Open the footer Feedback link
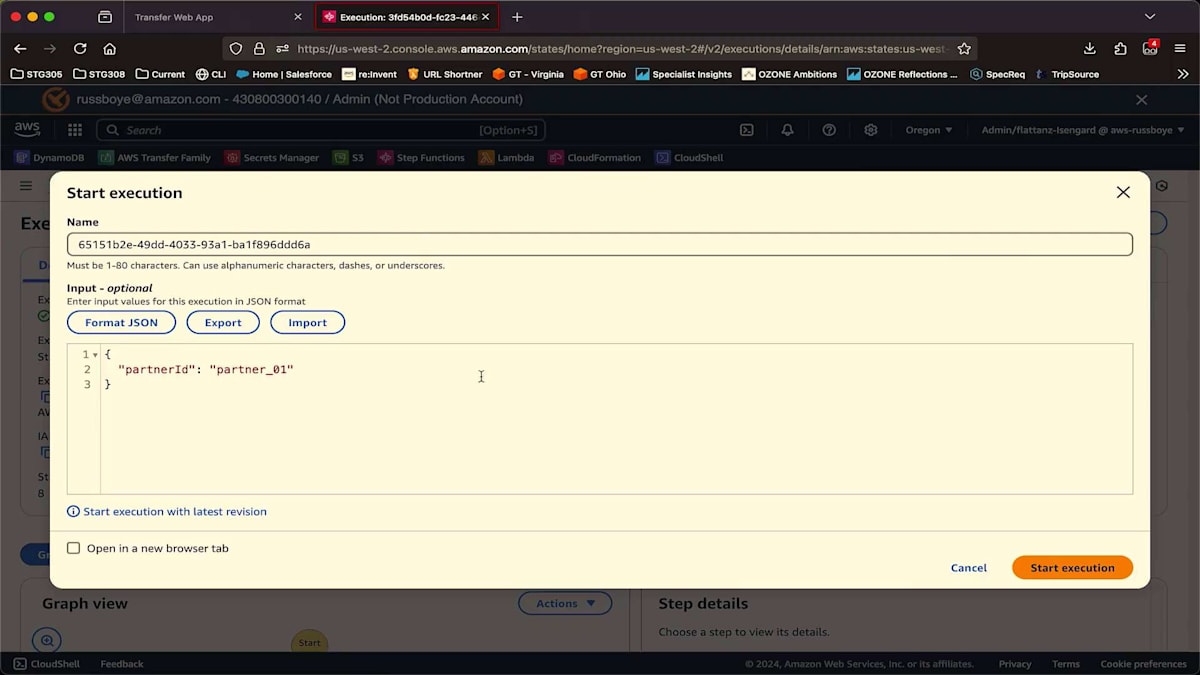This screenshot has height=675, width=1200. pyautogui.click(x=122, y=664)
